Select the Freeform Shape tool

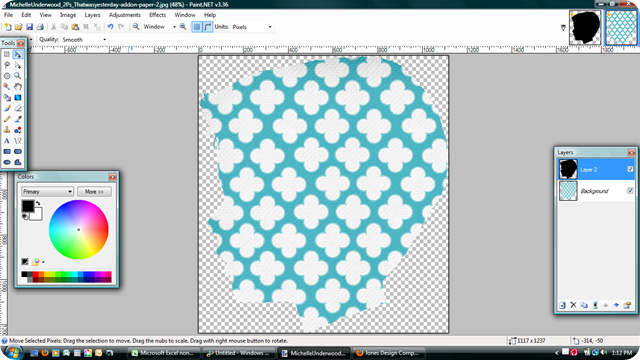click(x=18, y=162)
